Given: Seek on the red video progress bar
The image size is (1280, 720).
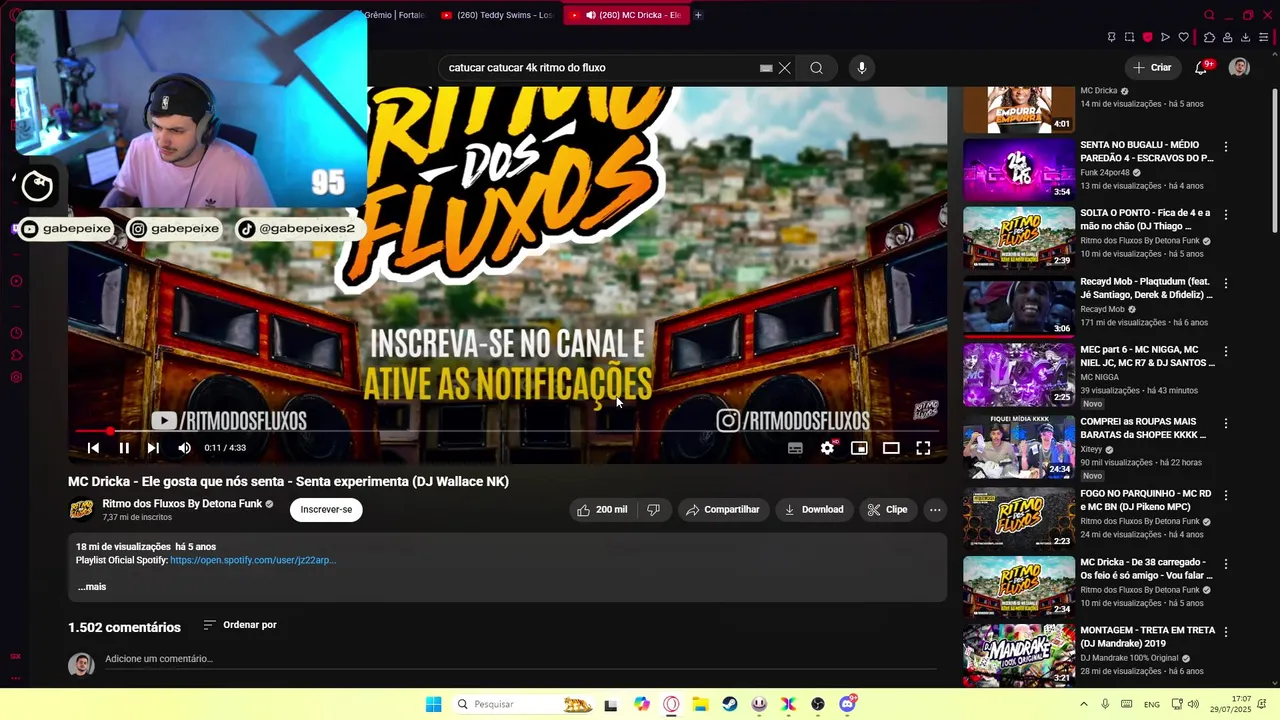Looking at the screenshot, I should tap(507, 431).
